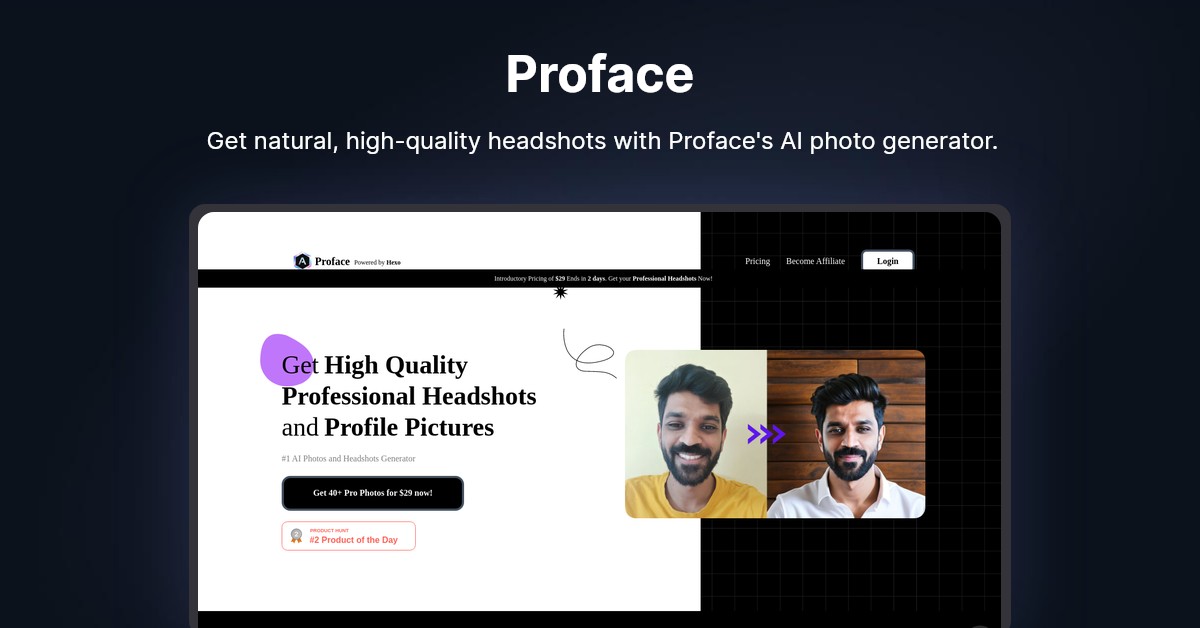The width and height of the screenshot is (1200, 628).
Task: Click the purple triple-arrow icon between photos
Action: pos(766,434)
